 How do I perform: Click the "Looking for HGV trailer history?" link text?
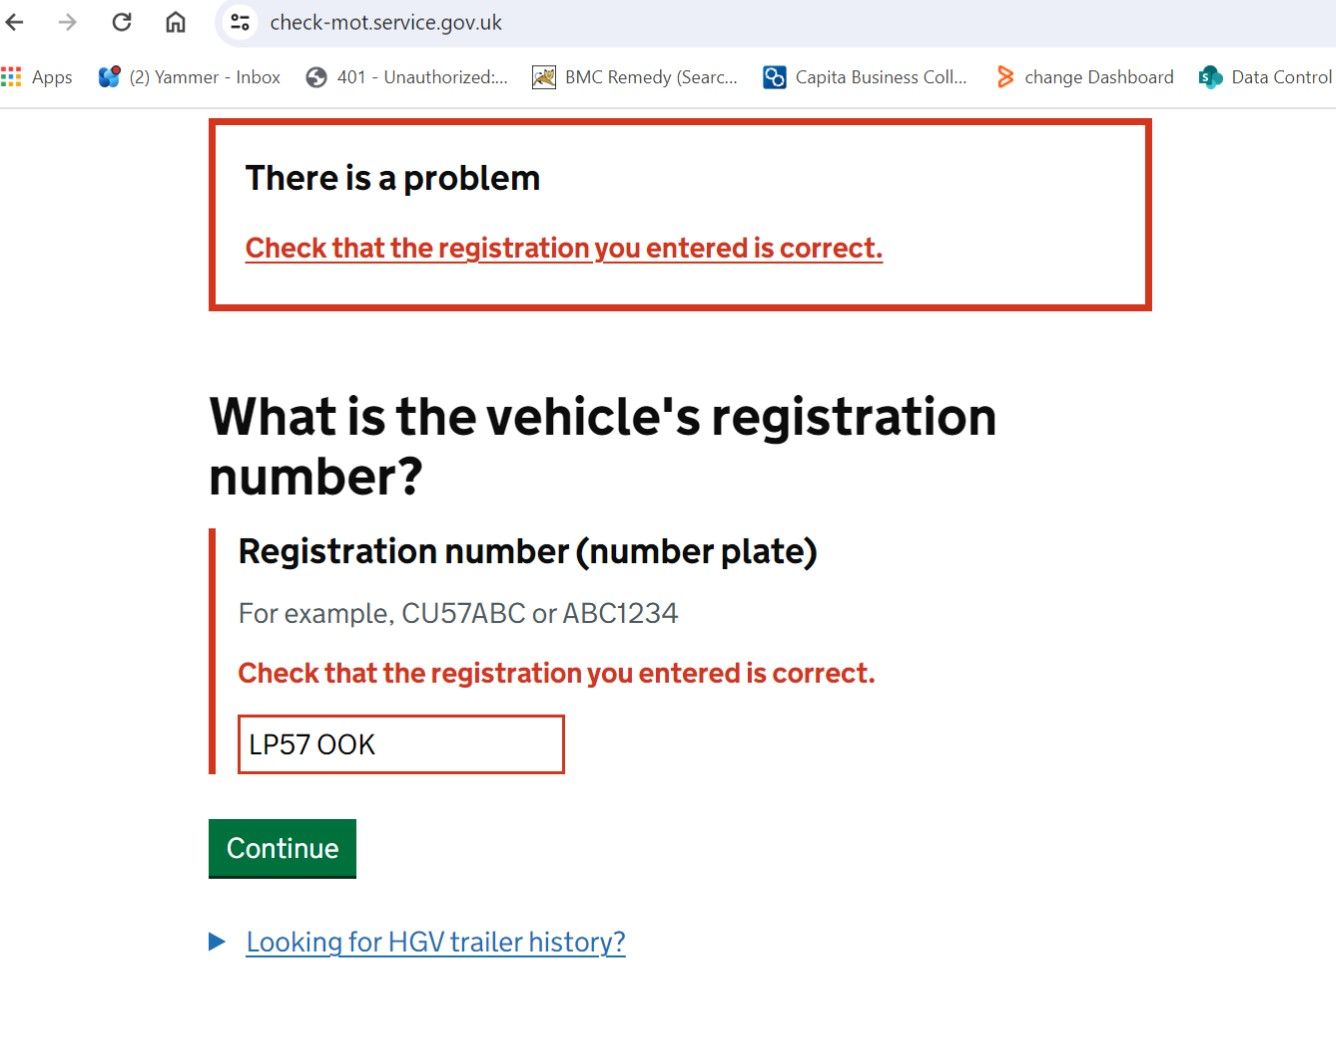[x=436, y=942]
